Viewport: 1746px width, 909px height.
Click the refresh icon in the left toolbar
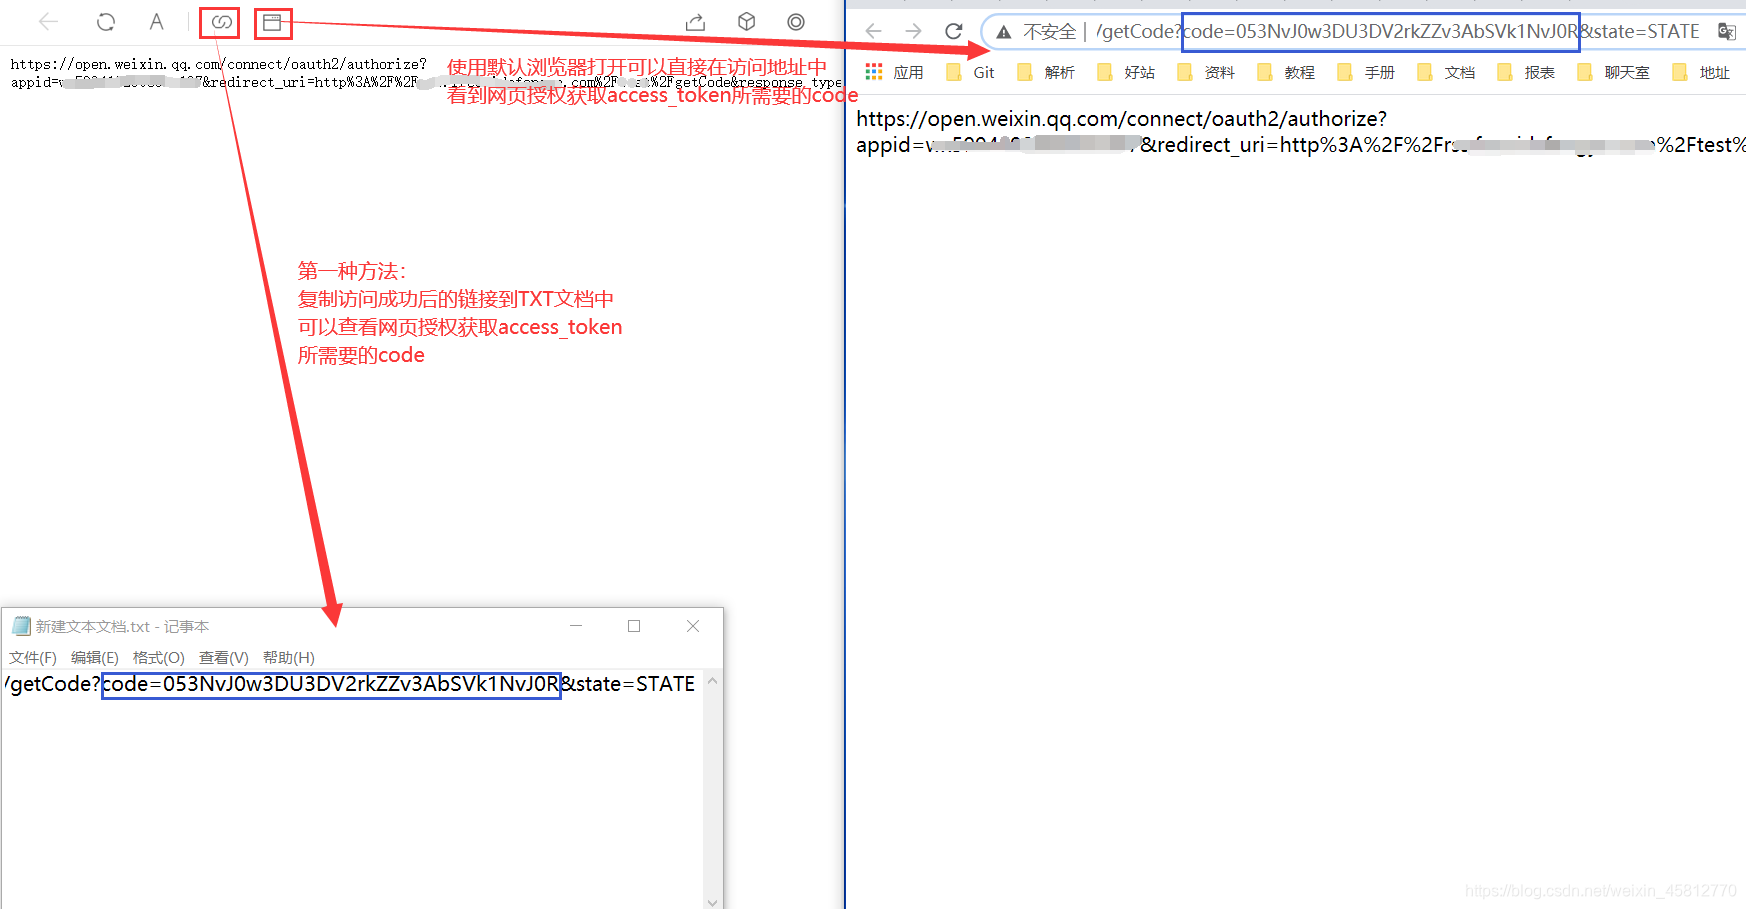click(x=106, y=21)
